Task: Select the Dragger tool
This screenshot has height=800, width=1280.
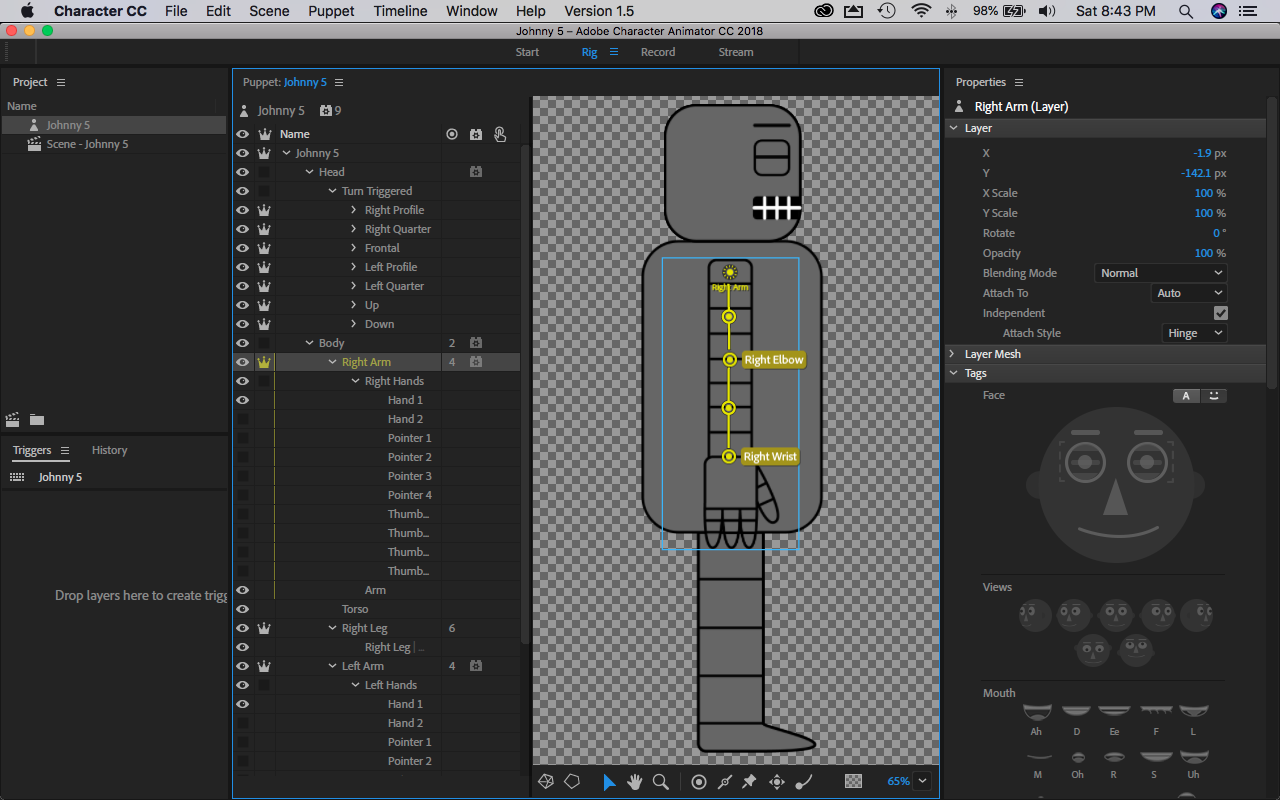Action: [x=776, y=782]
